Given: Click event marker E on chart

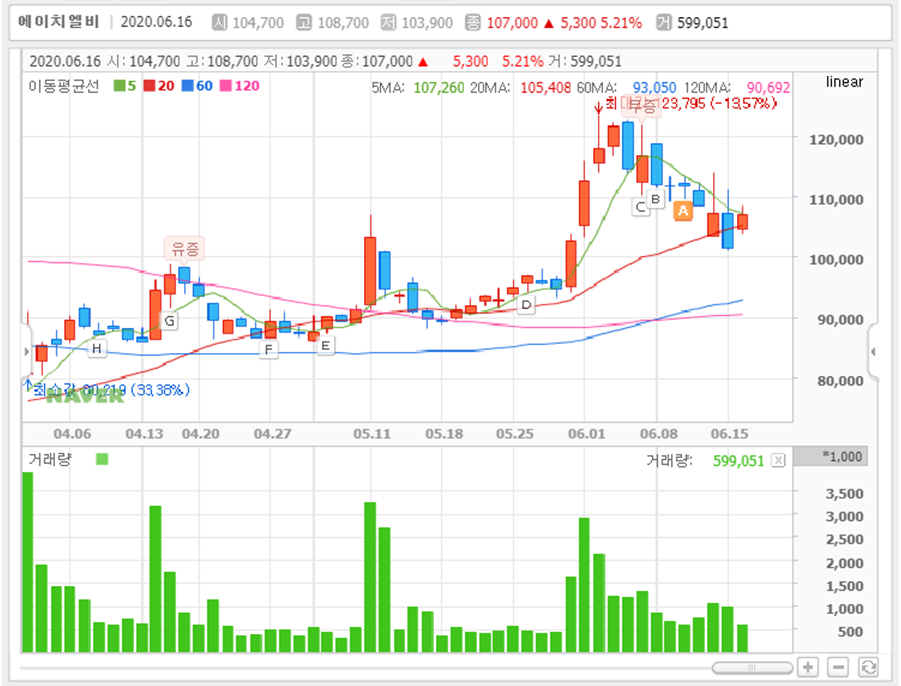Looking at the screenshot, I should click(x=325, y=345).
